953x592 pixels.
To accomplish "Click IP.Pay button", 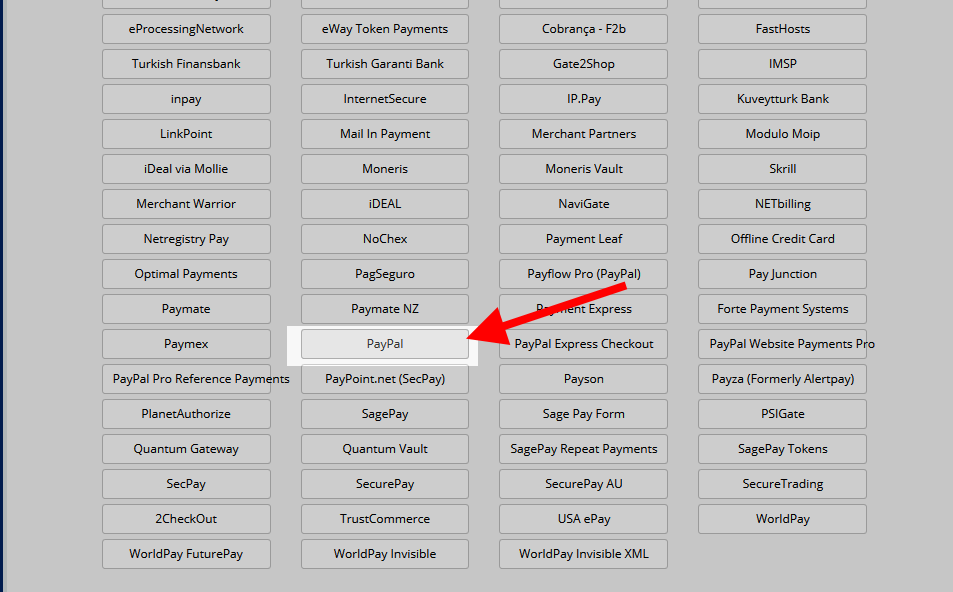I will point(583,99).
